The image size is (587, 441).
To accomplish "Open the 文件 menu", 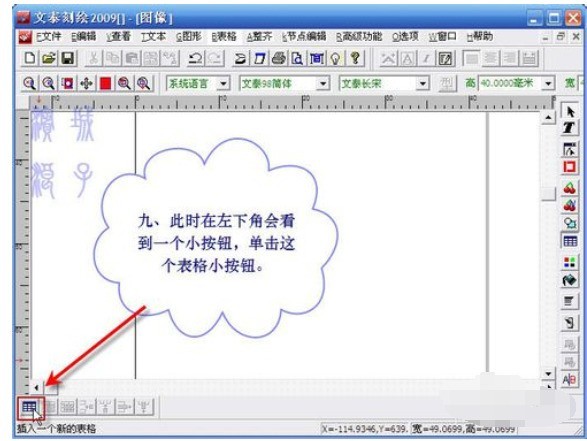I will [49, 36].
